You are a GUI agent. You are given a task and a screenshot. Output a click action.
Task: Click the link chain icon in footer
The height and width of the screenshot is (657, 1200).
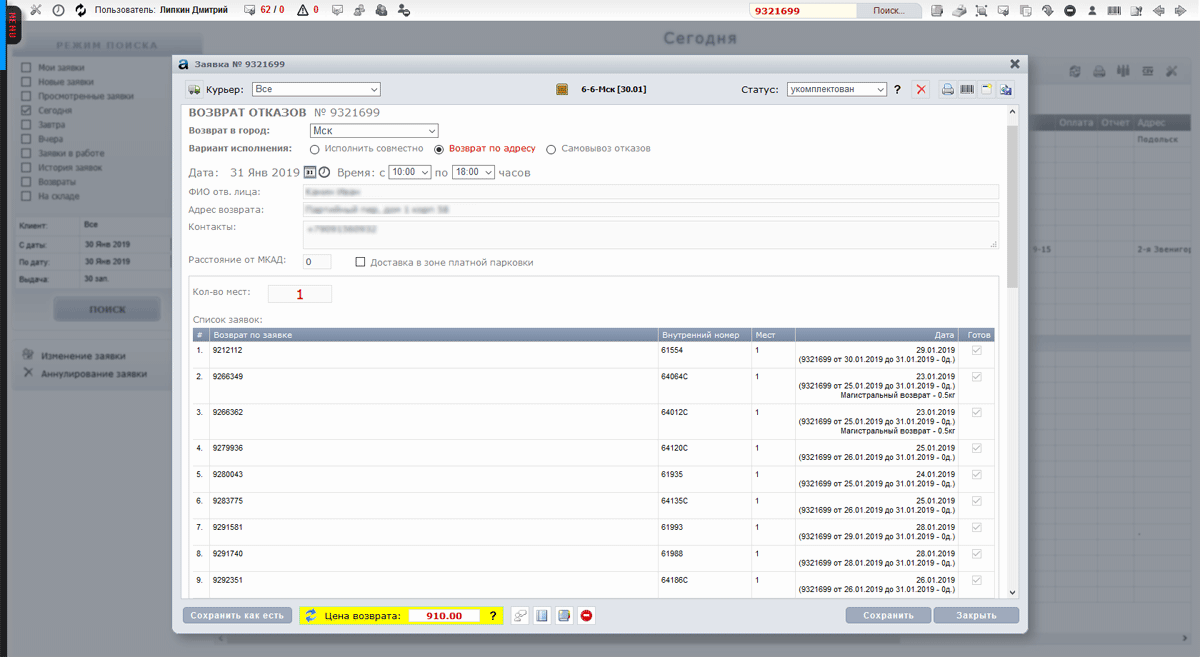[520, 616]
